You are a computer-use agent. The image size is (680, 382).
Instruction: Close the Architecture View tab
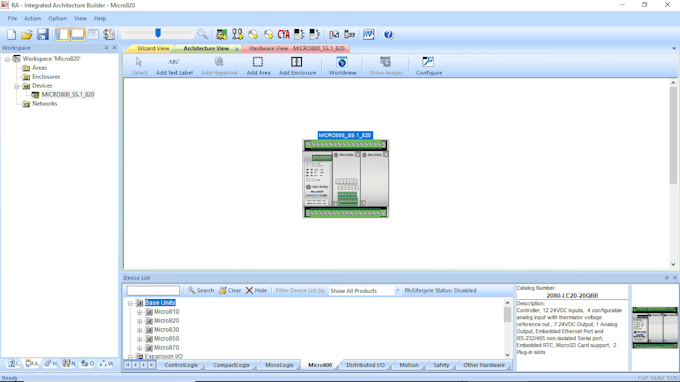(237, 49)
